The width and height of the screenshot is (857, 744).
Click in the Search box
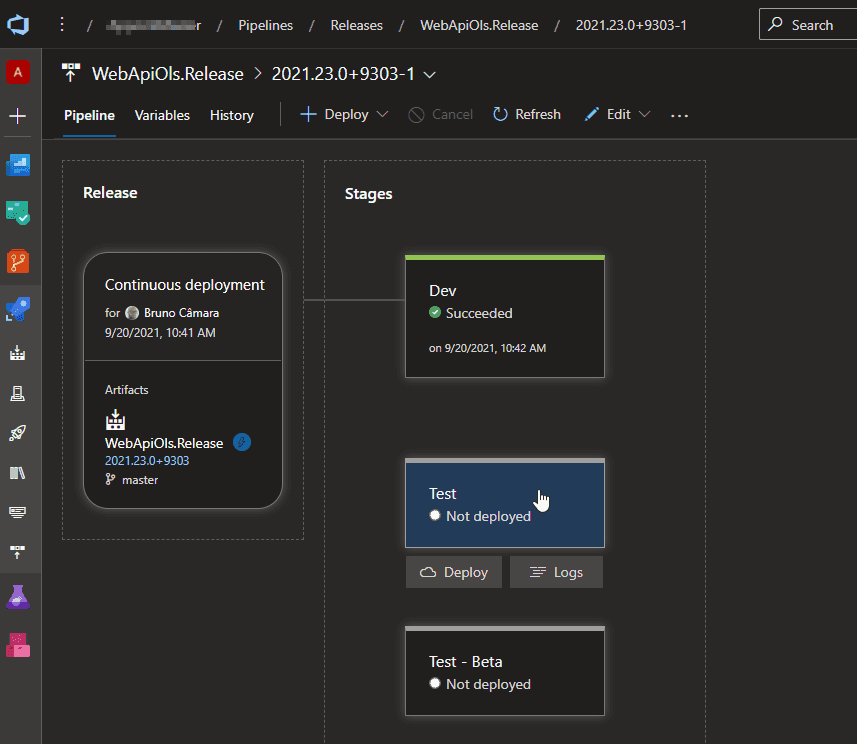point(808,25)
